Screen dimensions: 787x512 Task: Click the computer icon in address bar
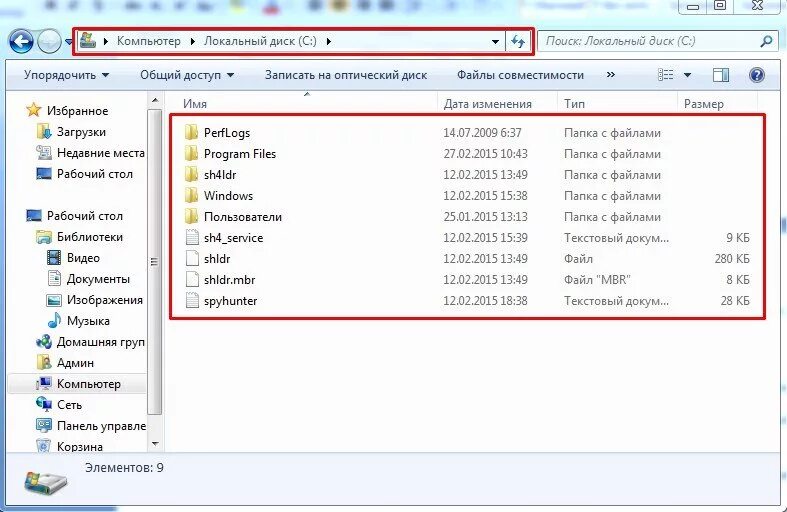pyautogui.click(x=88, y=40)
